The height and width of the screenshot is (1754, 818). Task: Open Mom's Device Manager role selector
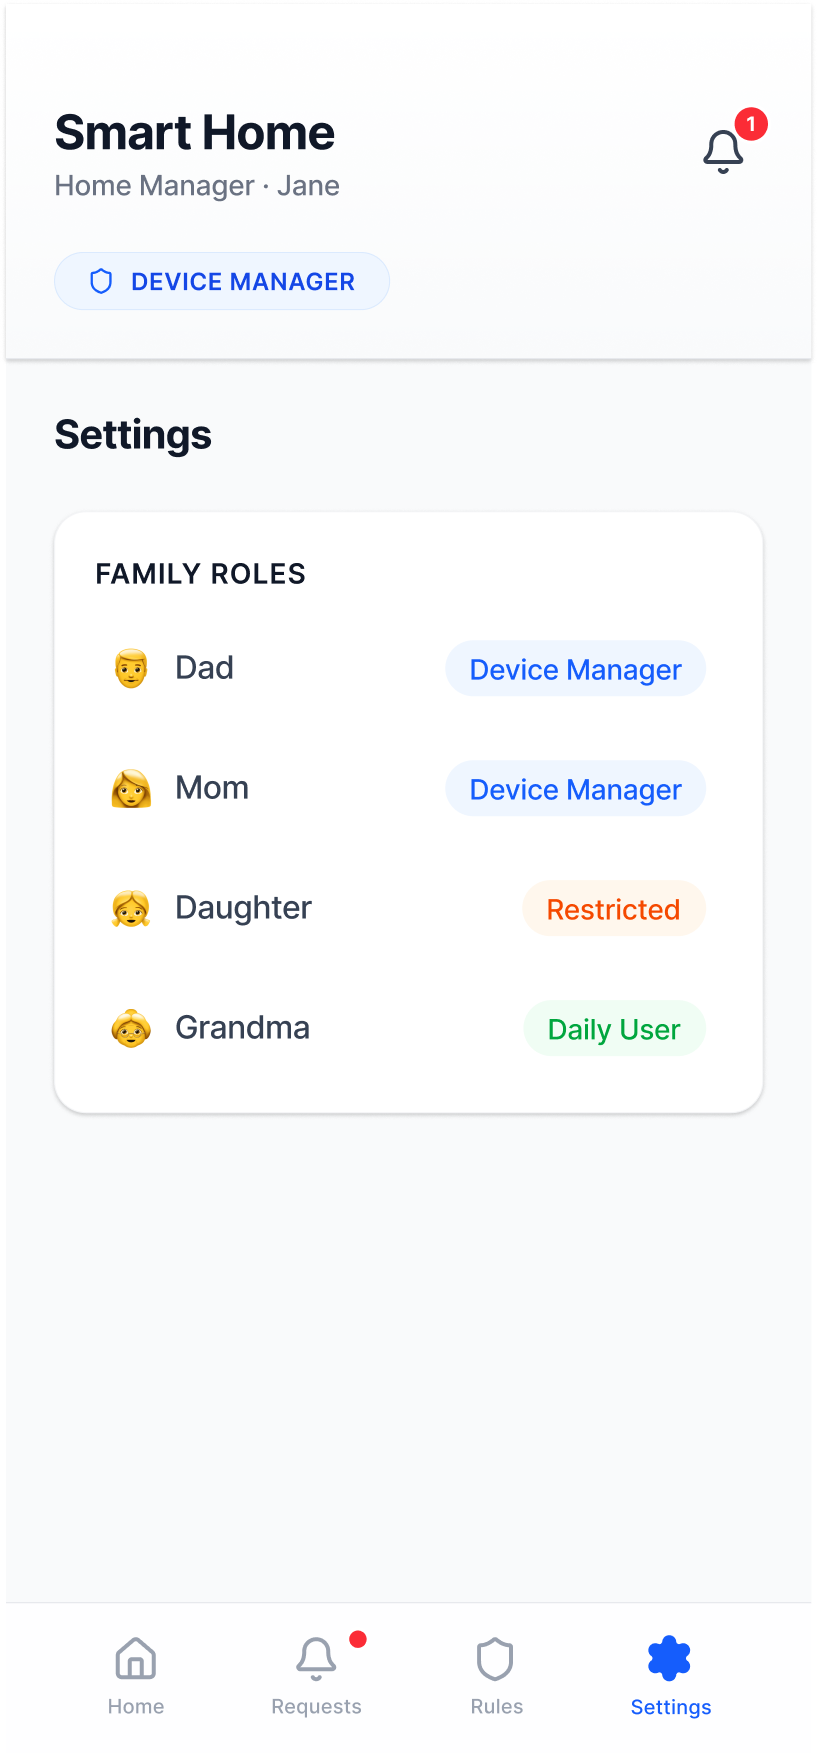(575, 789)
